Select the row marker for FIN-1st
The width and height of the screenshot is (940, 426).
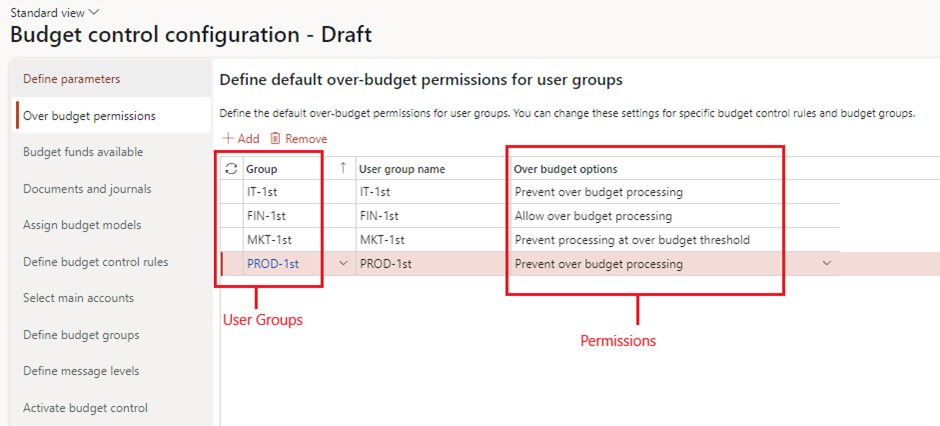[231, 216]
